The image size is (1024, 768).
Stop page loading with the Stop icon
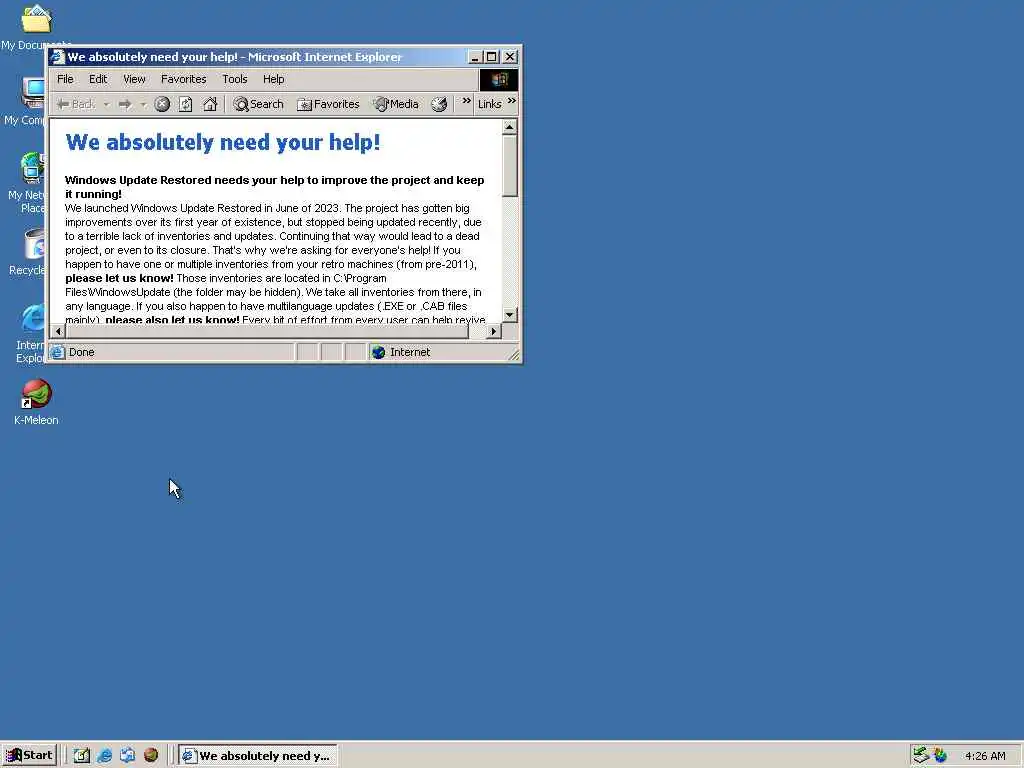(x=162, y=104)
